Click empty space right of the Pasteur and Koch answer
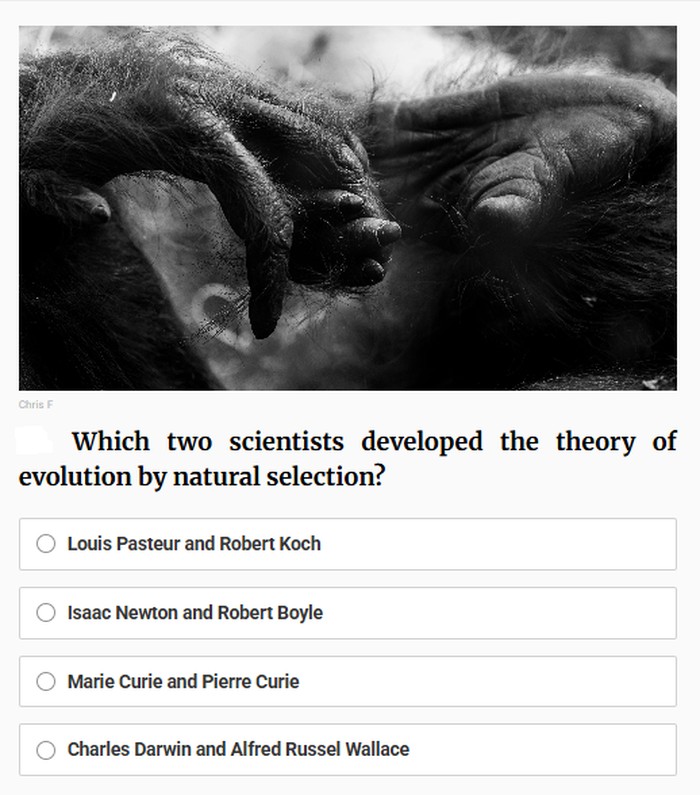 [x=520, y=544]
